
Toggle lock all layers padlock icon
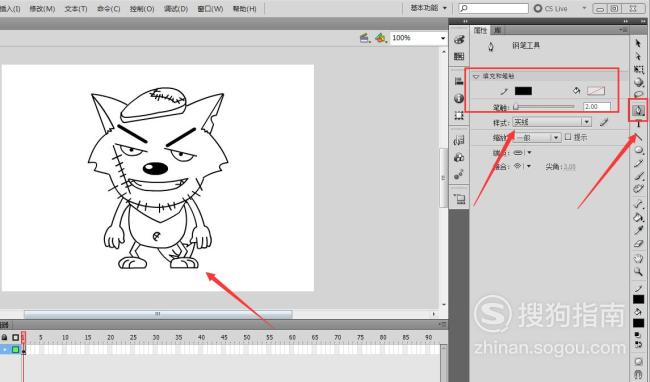click(x=4, y=338)
